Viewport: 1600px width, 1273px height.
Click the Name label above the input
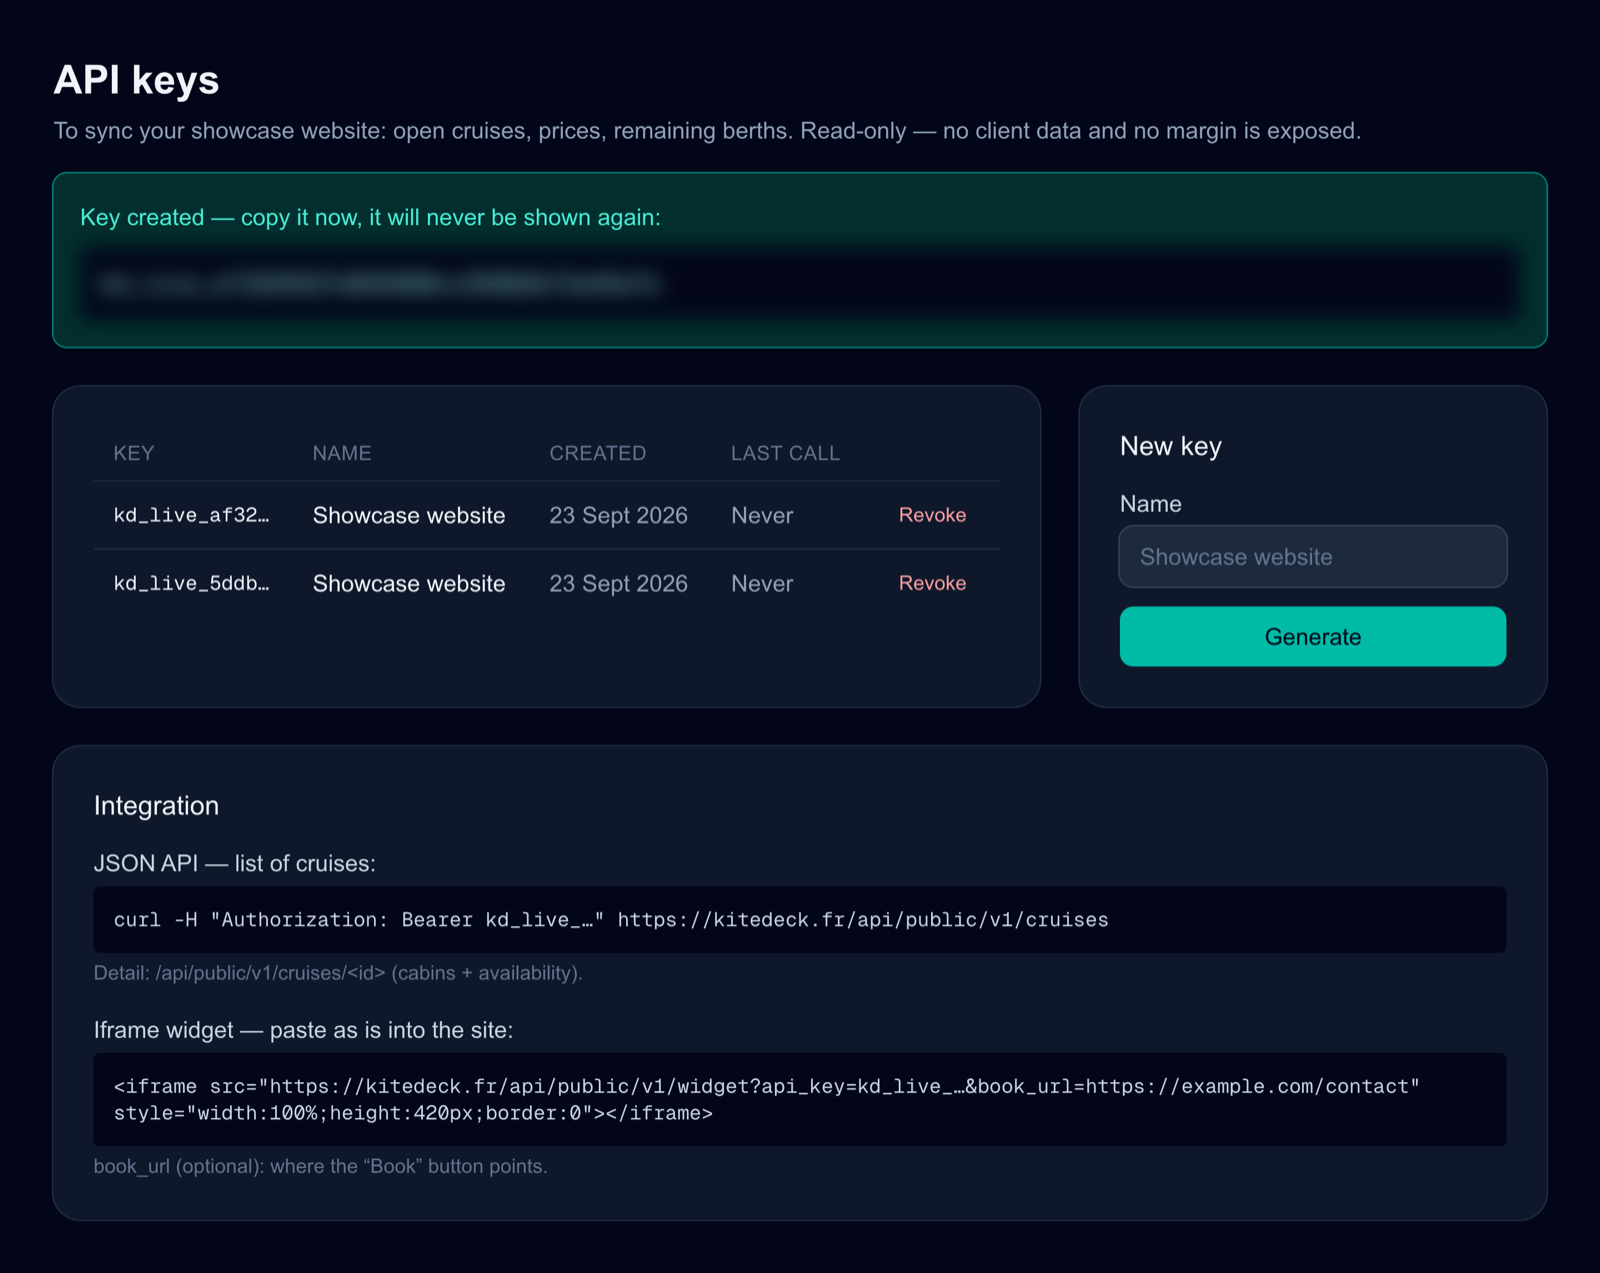click(1150, 504)
